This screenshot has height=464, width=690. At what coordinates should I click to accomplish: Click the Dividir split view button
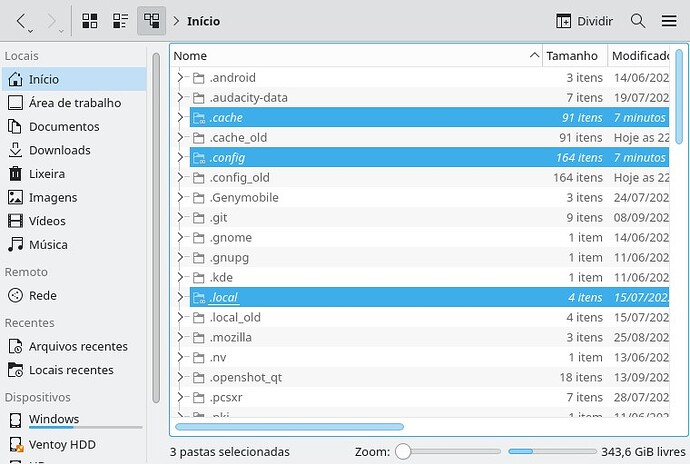(x=584, y=21)
